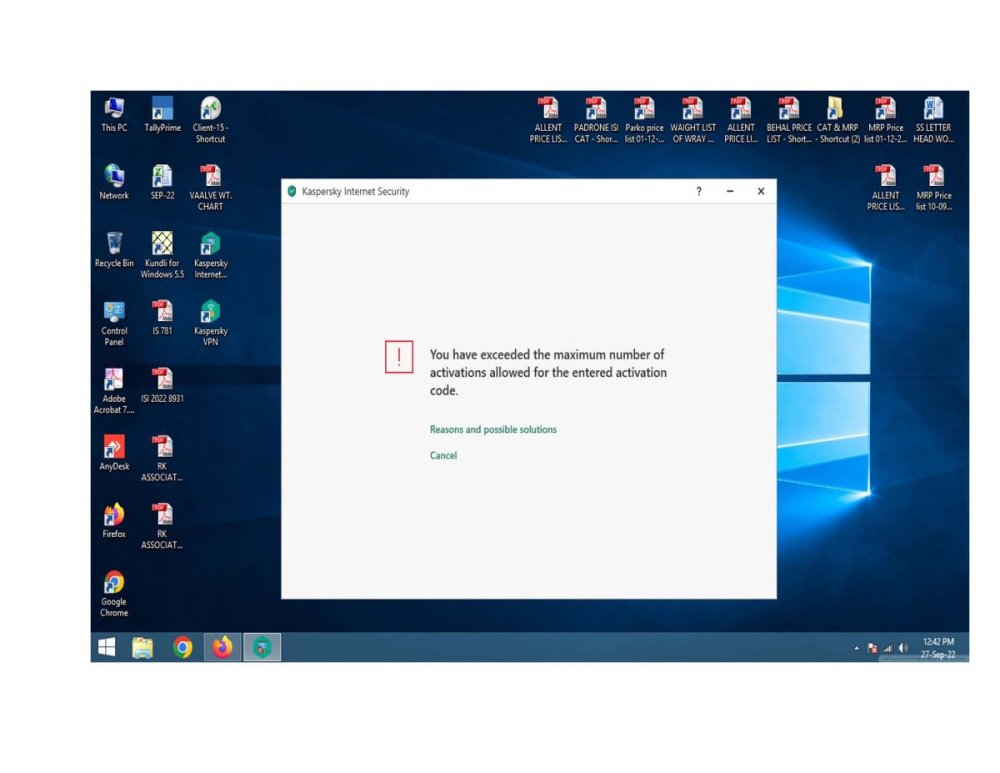Open the CAT & MRP Shortcut folder
Image resolution: width=1000 pixels, height=773 pixels.
point(837,110)
